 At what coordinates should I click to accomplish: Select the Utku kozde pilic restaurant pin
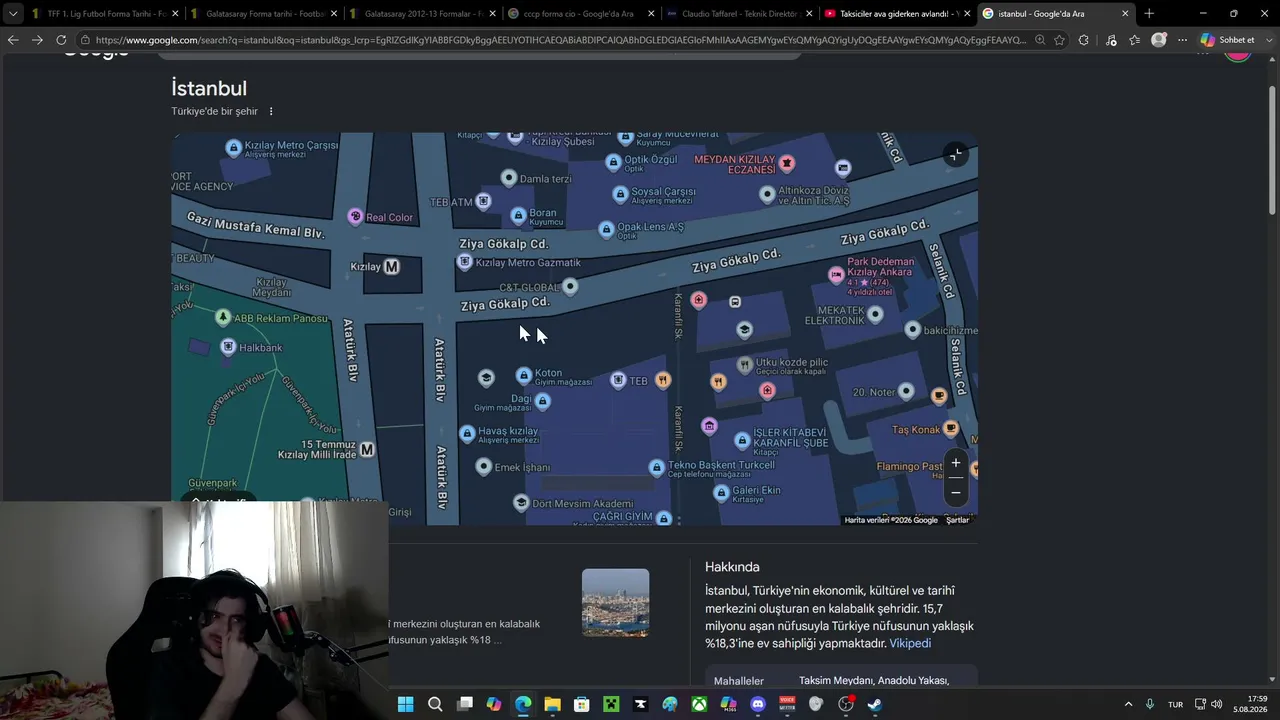(x=744, y=364)
